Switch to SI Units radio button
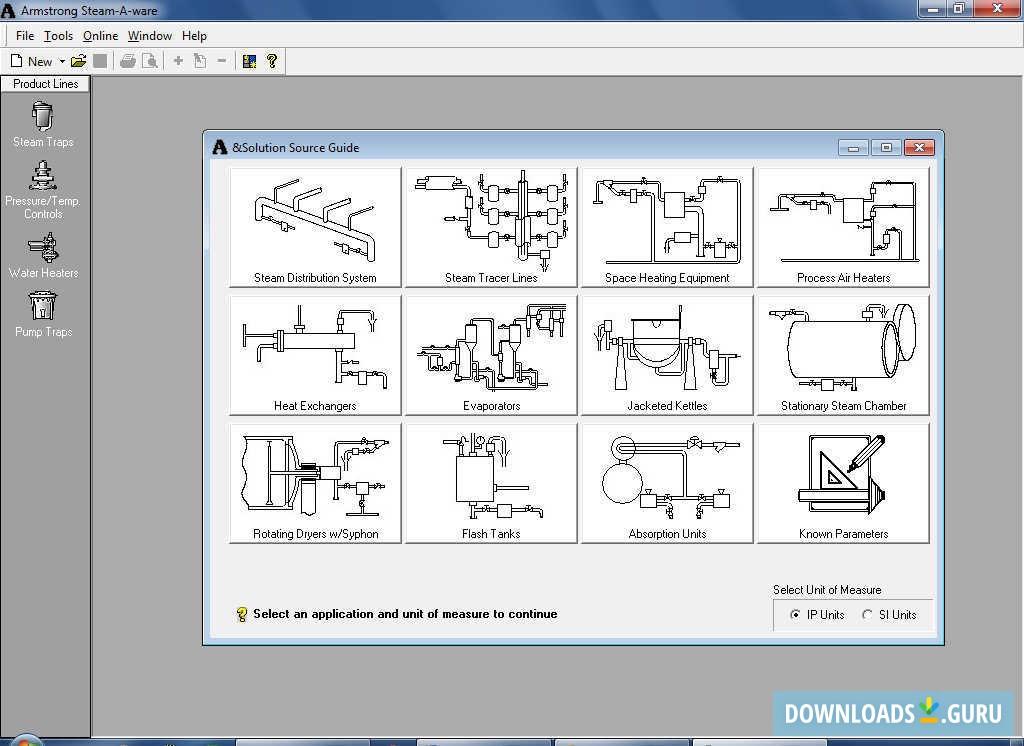The image size is (1024, 746). (867, 615)
